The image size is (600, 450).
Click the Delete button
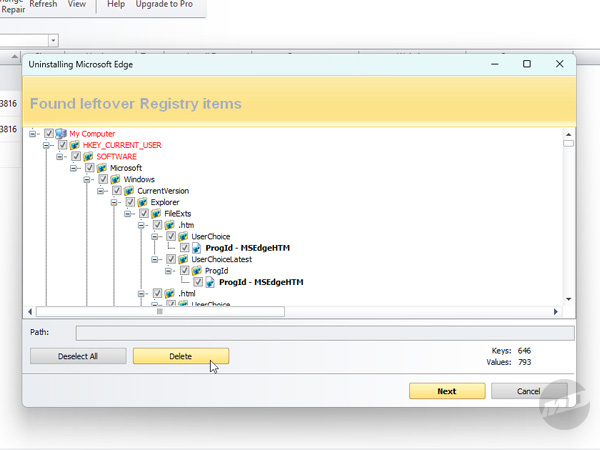[180, 356]
